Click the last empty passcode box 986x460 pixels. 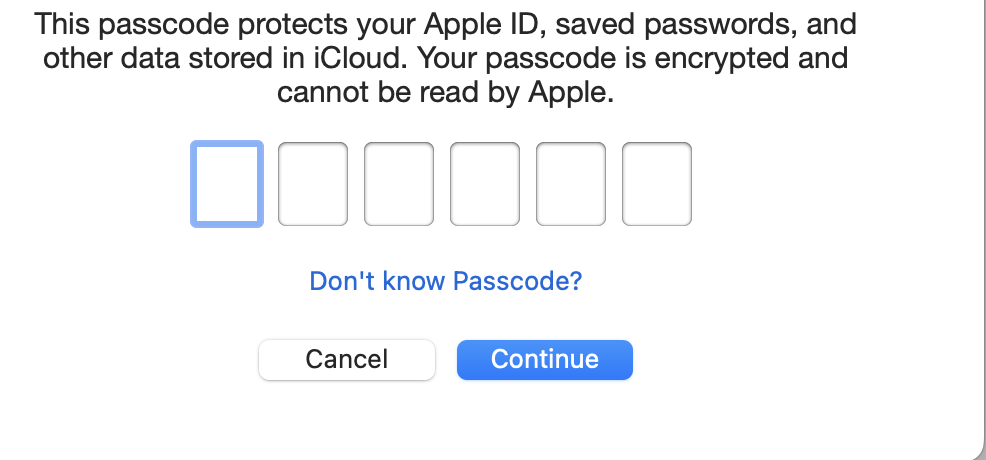[x=657, y=184]
